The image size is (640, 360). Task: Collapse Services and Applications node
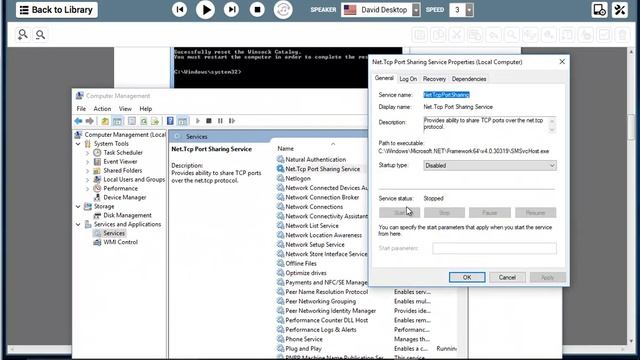78,224
